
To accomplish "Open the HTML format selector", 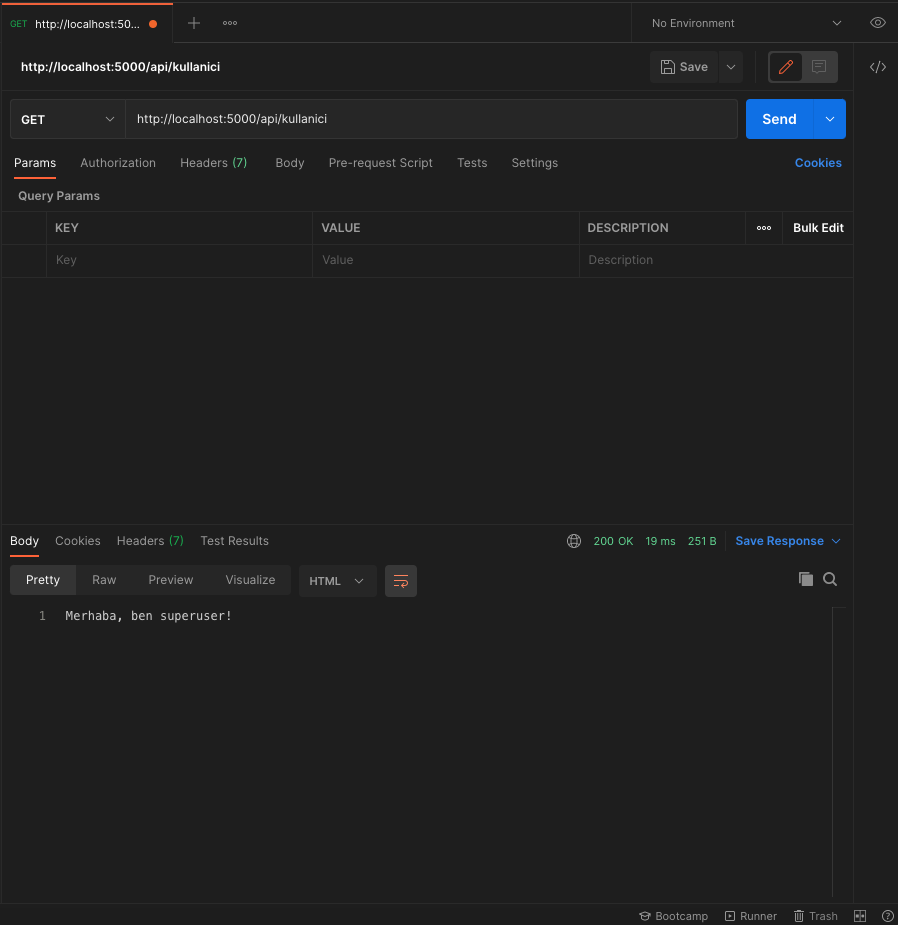I will (x=337, y=581).
